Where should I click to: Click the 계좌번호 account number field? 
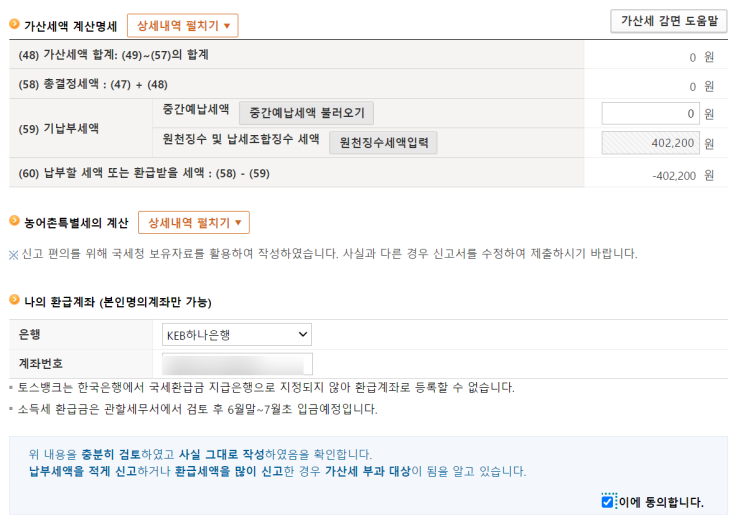pyautogui.click(x=237, y=363)
